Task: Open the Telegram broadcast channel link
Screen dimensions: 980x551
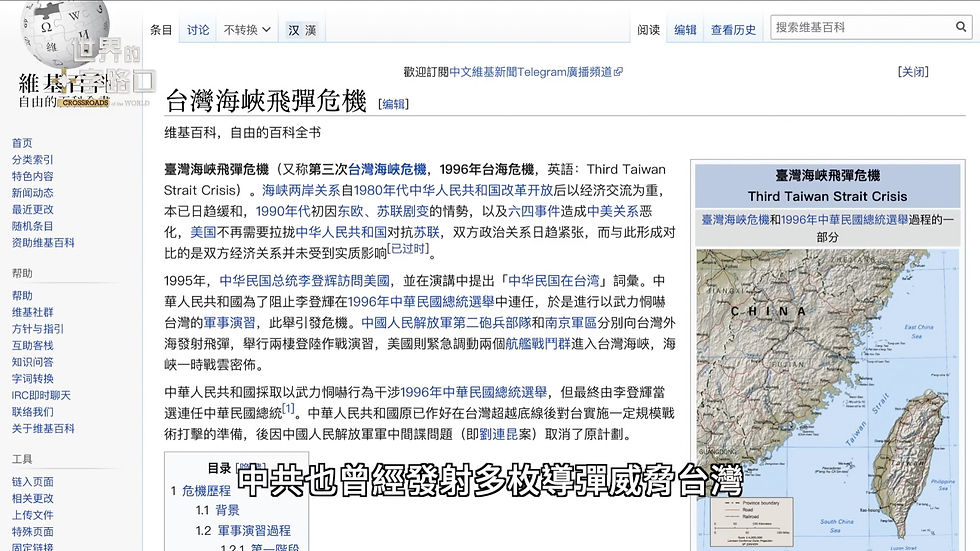Action: 536,72
